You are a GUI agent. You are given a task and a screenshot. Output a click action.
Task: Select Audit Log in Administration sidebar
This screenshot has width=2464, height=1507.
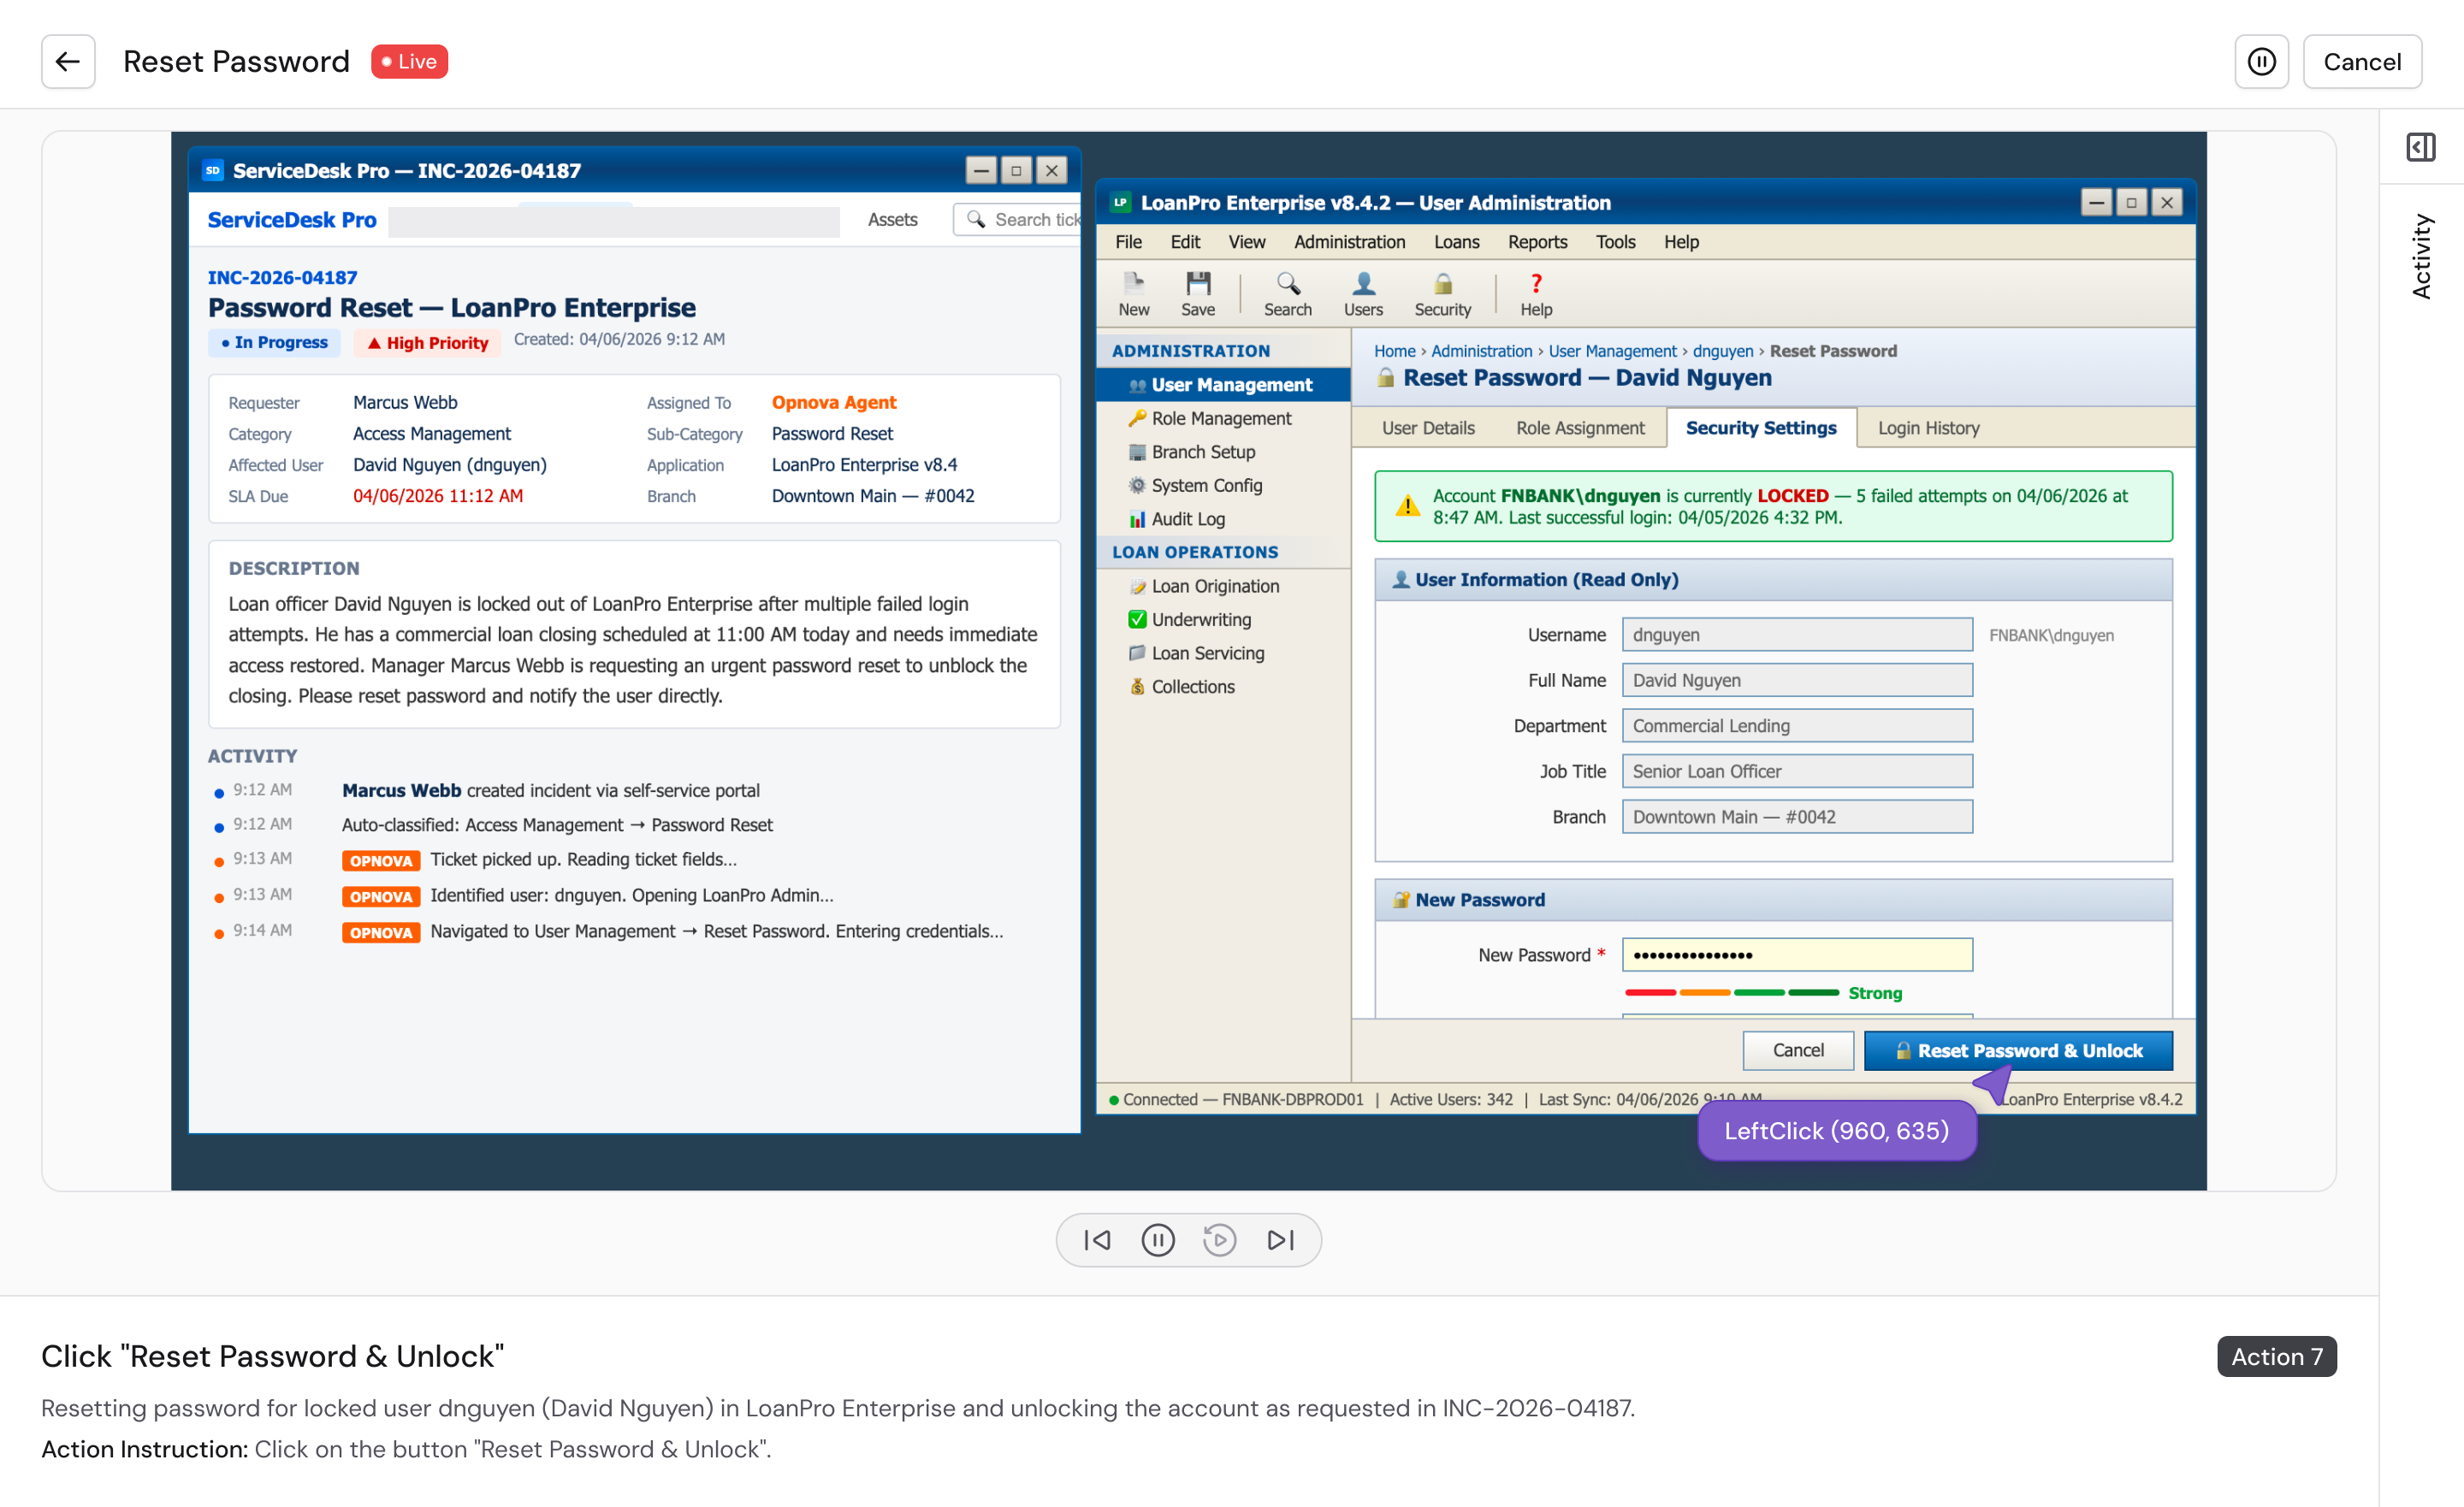coord(1187,519)
